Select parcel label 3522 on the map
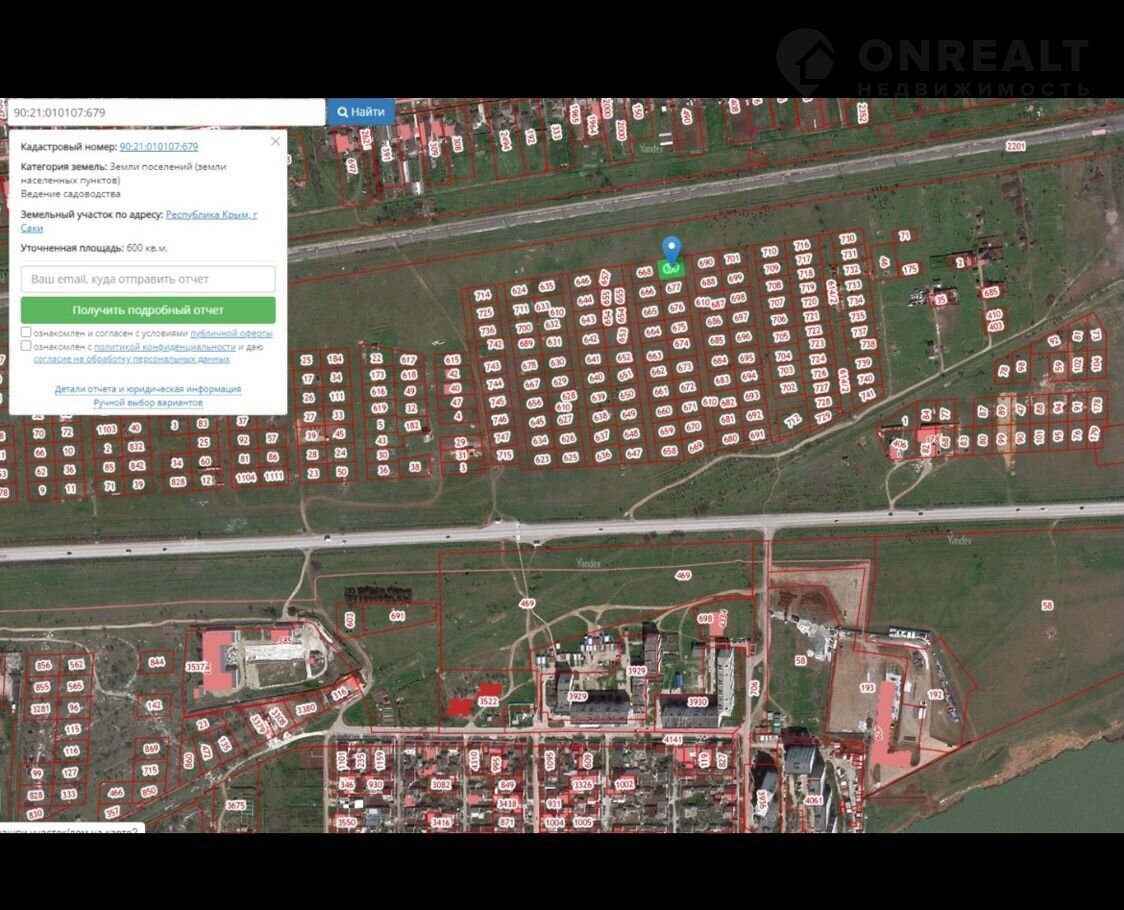1124x910 pixels. tap(488, 702)
